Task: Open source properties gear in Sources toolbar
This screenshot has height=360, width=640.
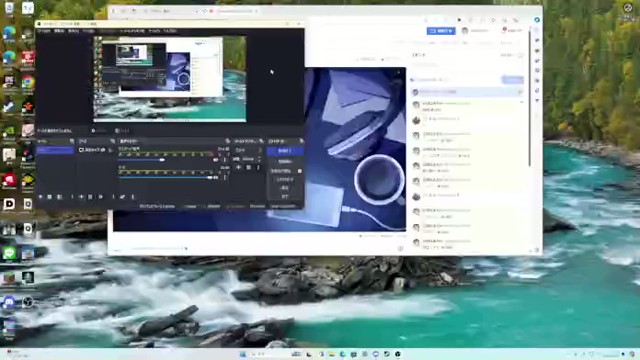Action: coord(100,197)
